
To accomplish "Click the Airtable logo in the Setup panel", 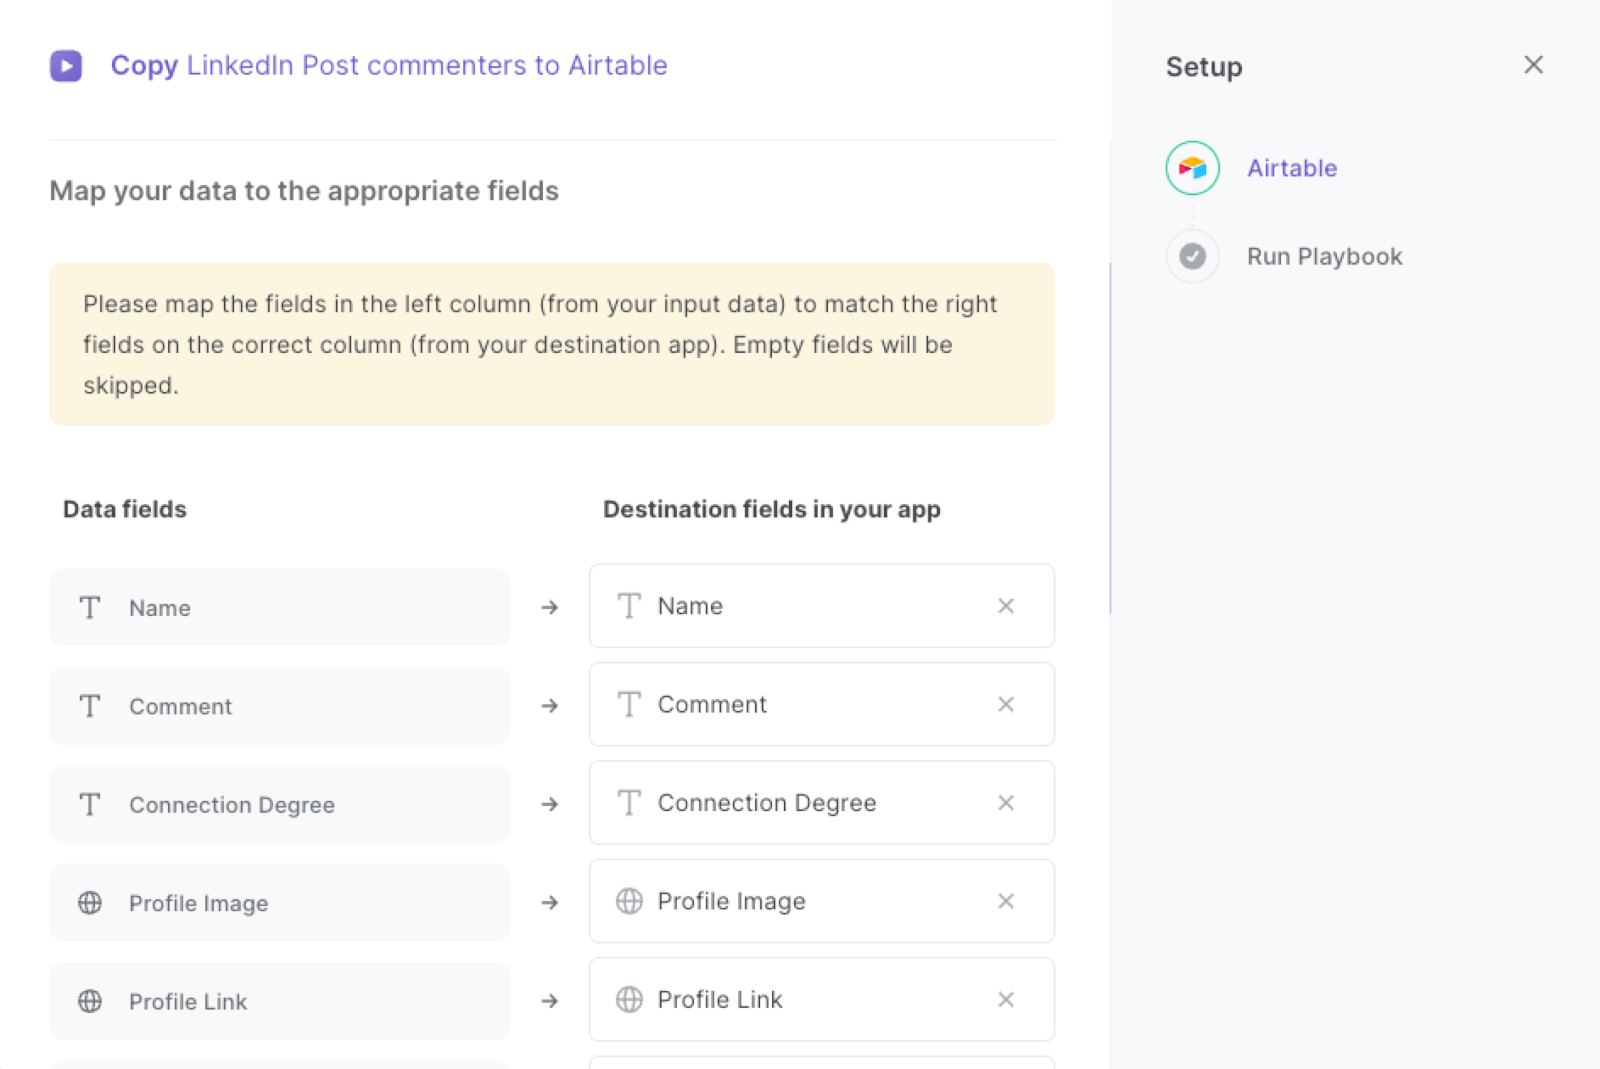I will click(x=1192, y=168).
